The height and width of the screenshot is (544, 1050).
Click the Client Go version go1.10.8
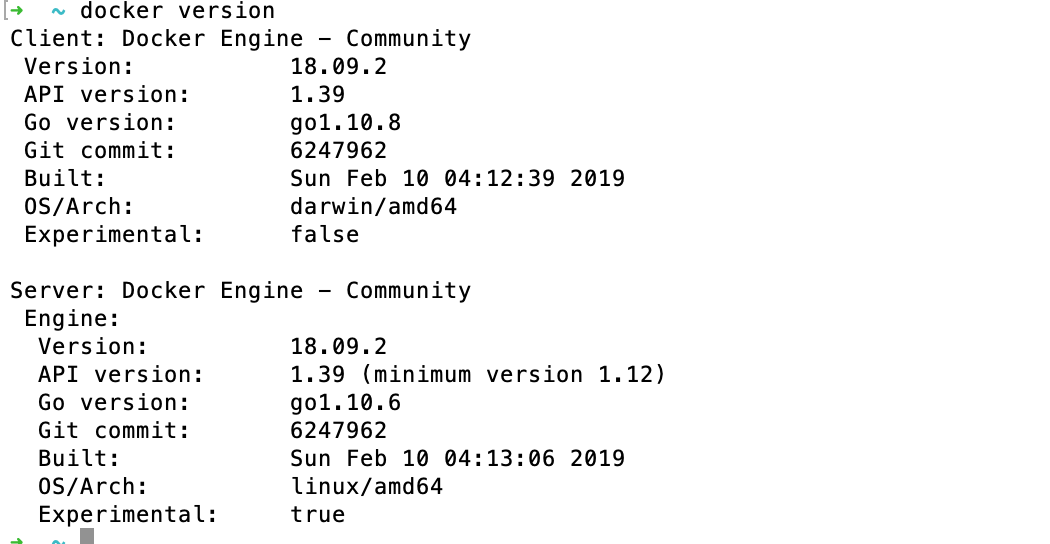338,123
